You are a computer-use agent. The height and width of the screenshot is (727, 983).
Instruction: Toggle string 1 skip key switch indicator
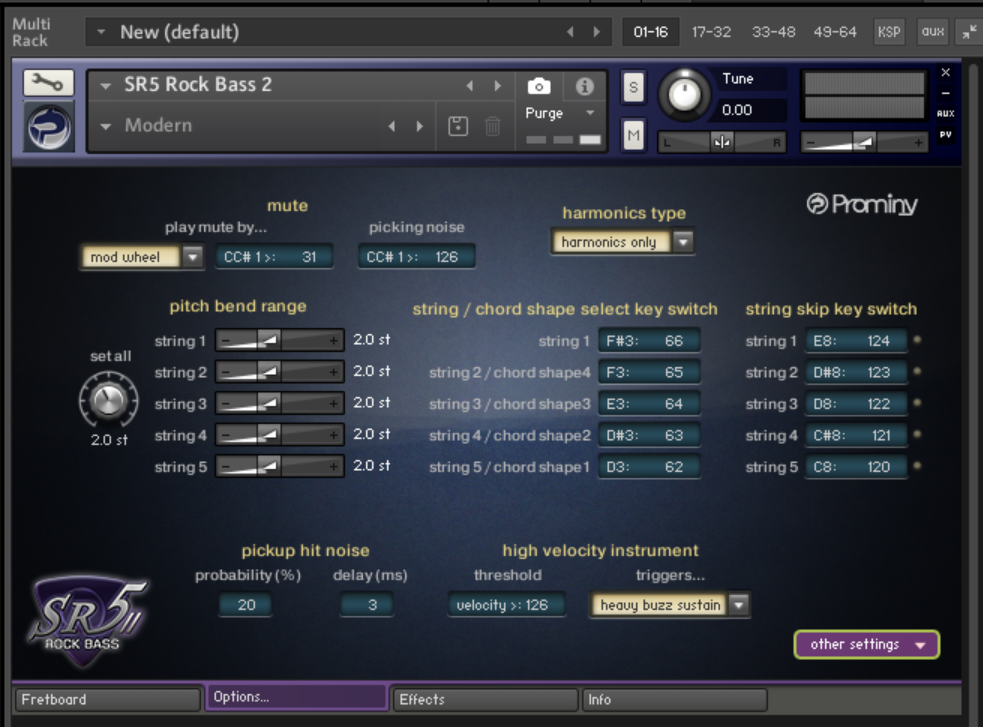(917, 340)
